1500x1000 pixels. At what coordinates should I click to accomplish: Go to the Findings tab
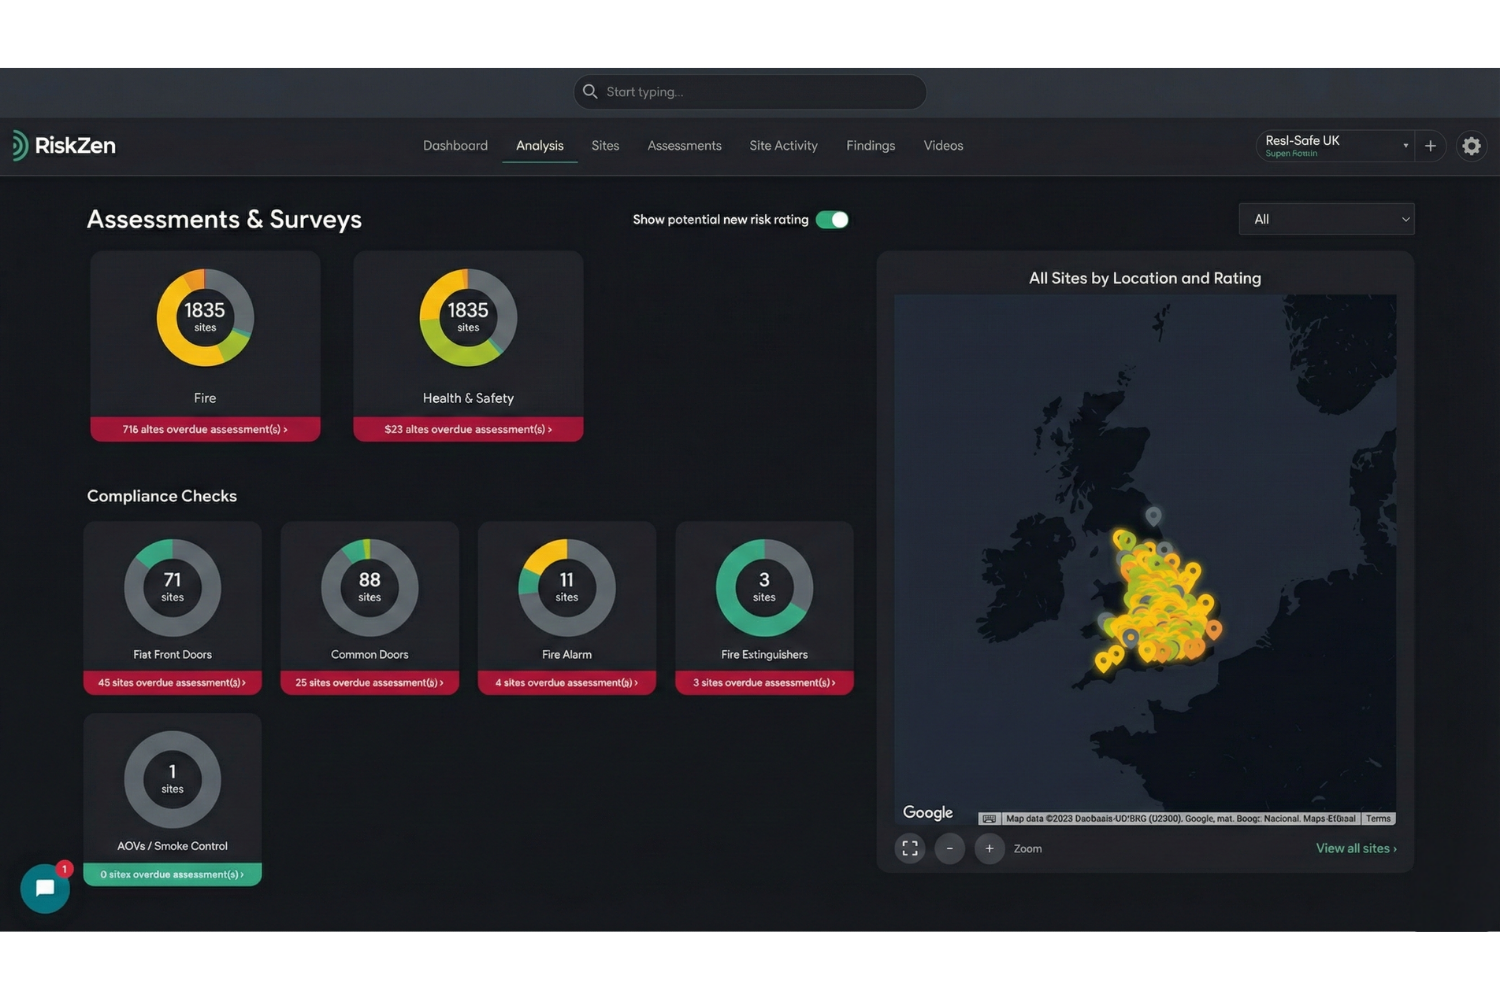870,146
